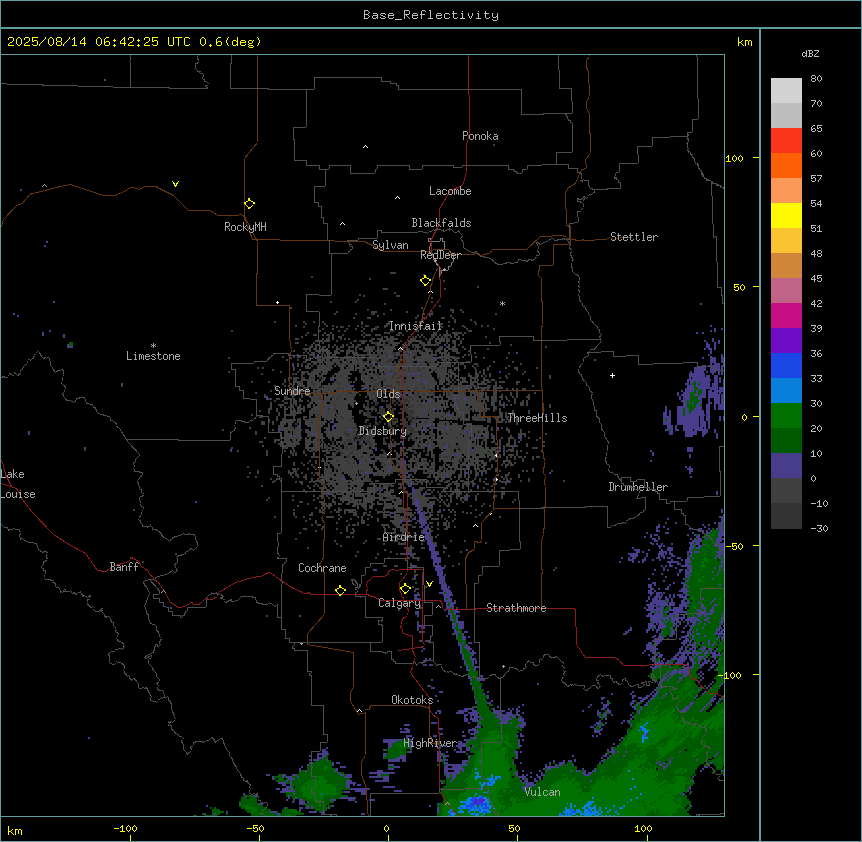Click the km unit label at bottom left
Viewport: 862px width, 842px height.
click(15, 831)
